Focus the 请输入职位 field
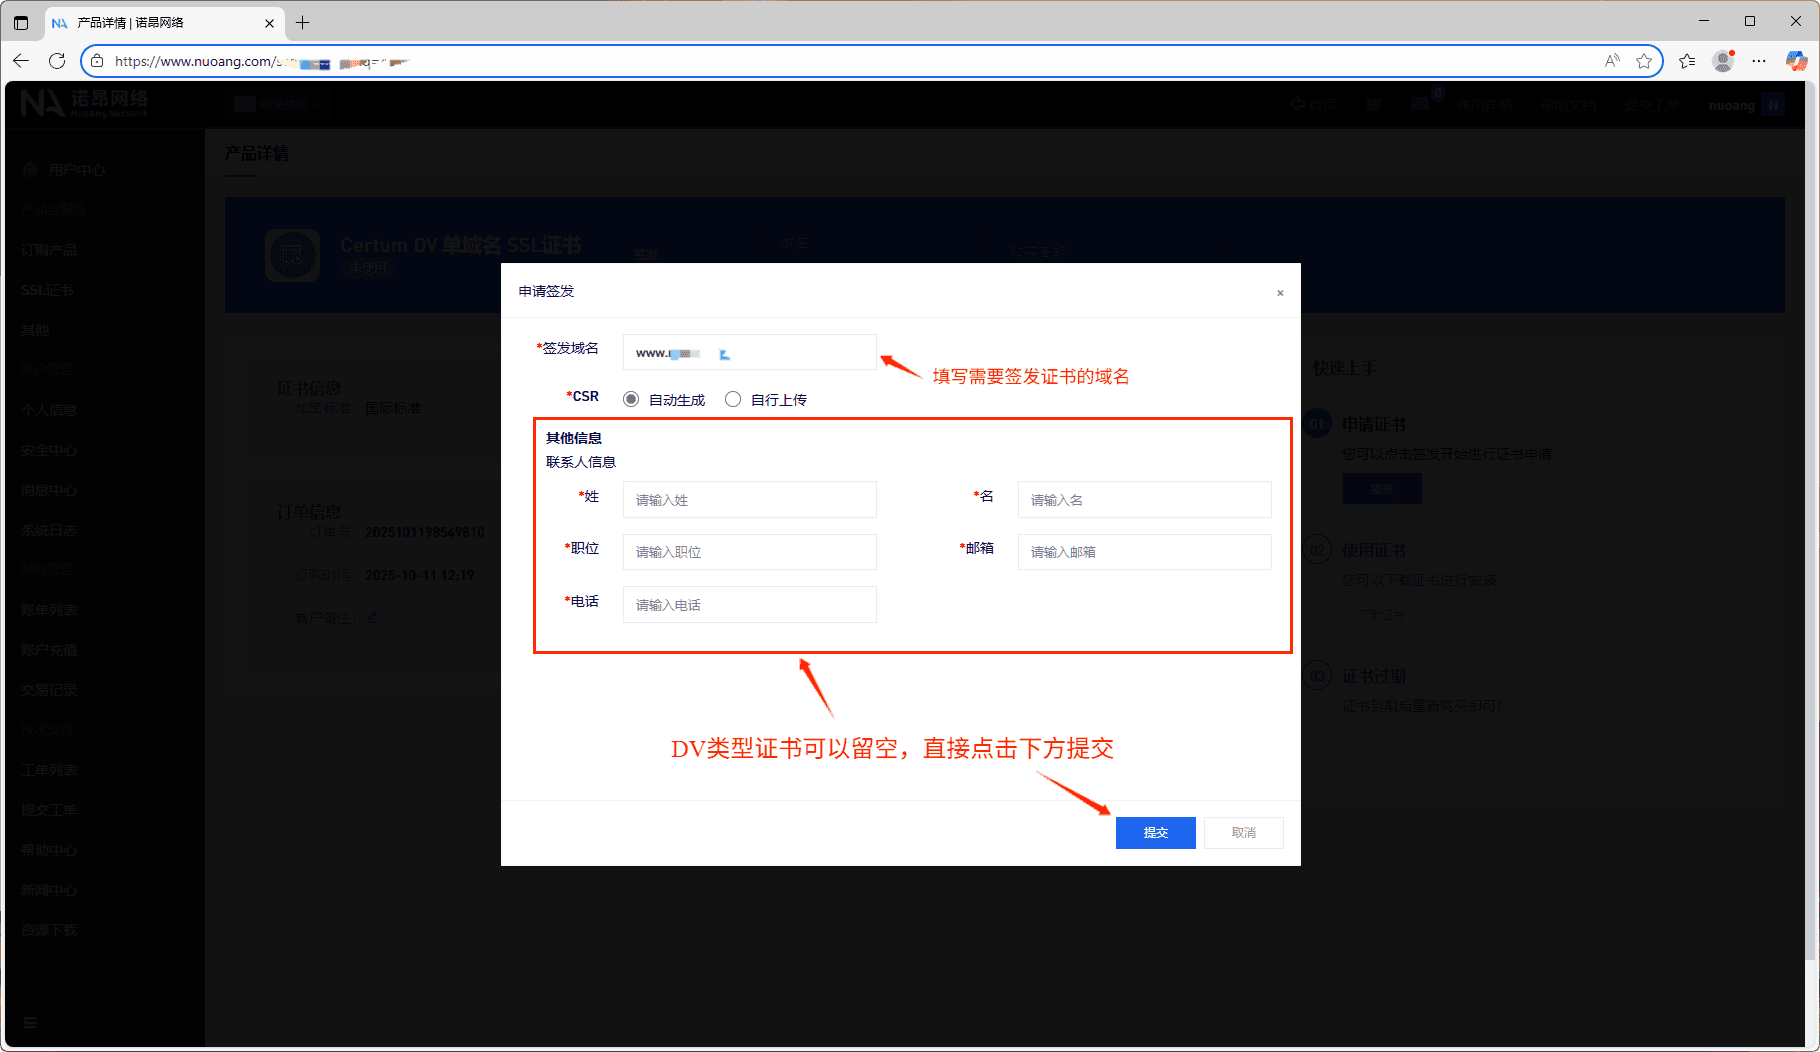The width and height of the screenshot is (1820, 1052). click(749, 552)
